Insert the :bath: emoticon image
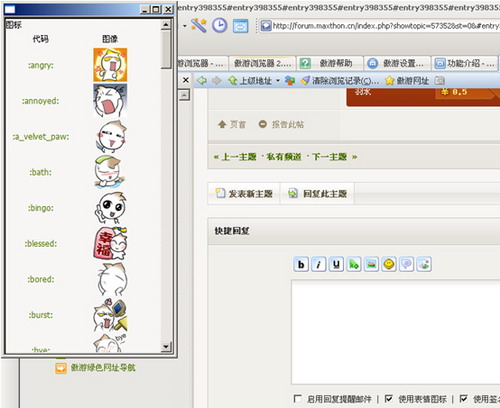 (x=110, y=172)
